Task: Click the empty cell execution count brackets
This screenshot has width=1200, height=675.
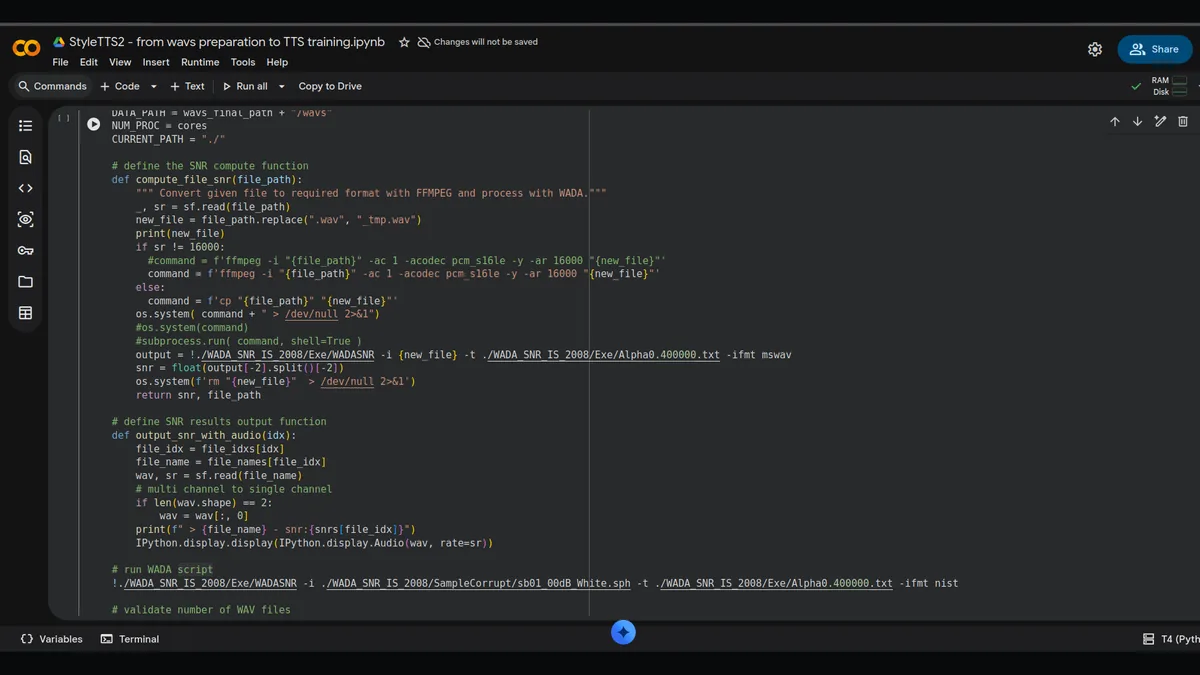Action: (63, 118)
